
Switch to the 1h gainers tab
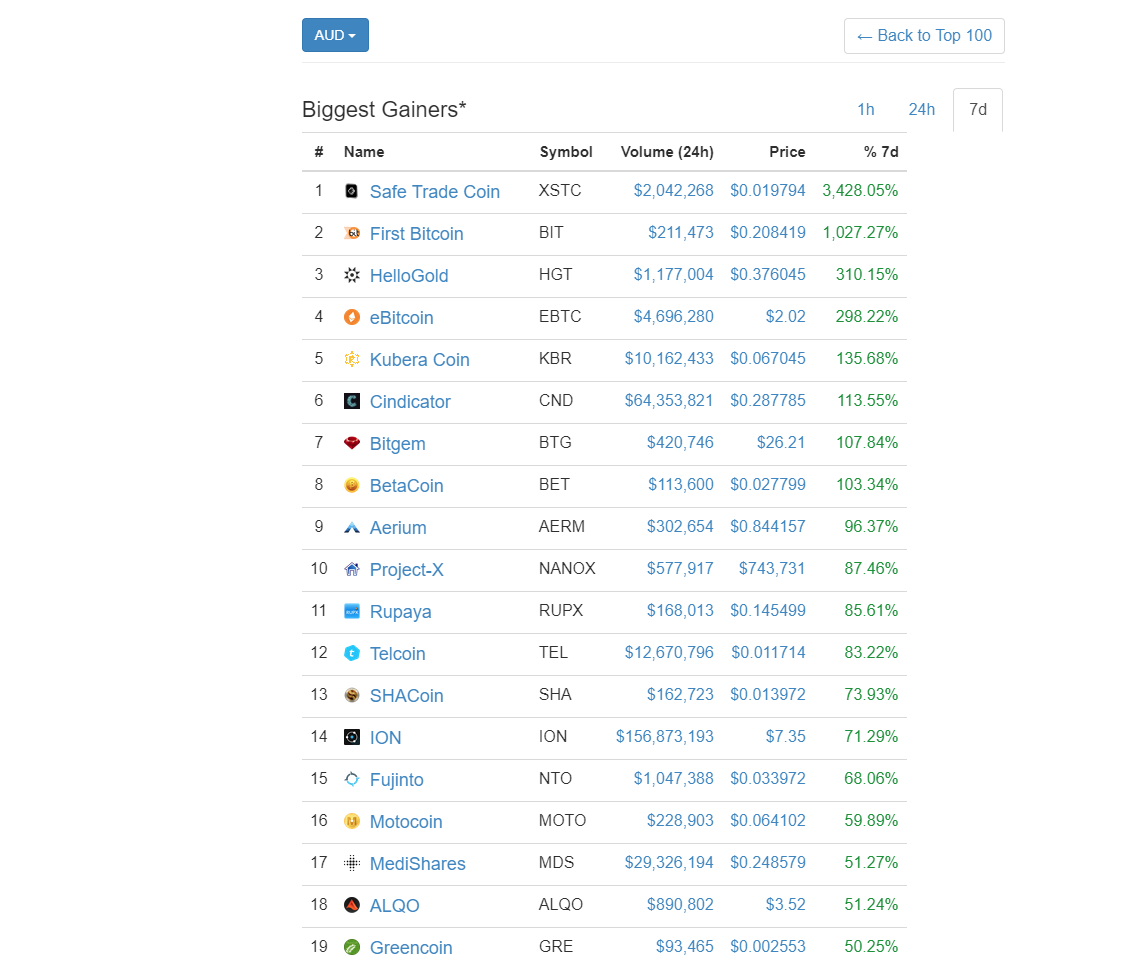click(x=865, y=109)
